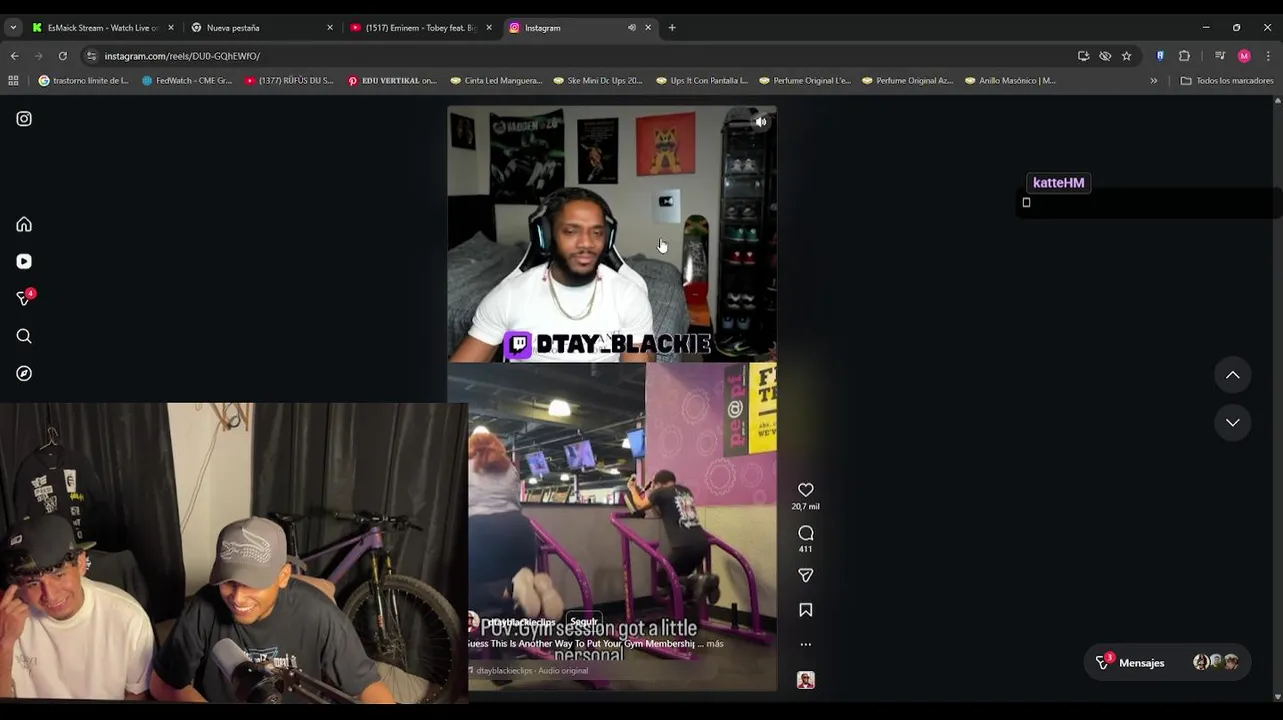
Task: Open Instagram home via logo icon
Action: click(x=24, y=119)
